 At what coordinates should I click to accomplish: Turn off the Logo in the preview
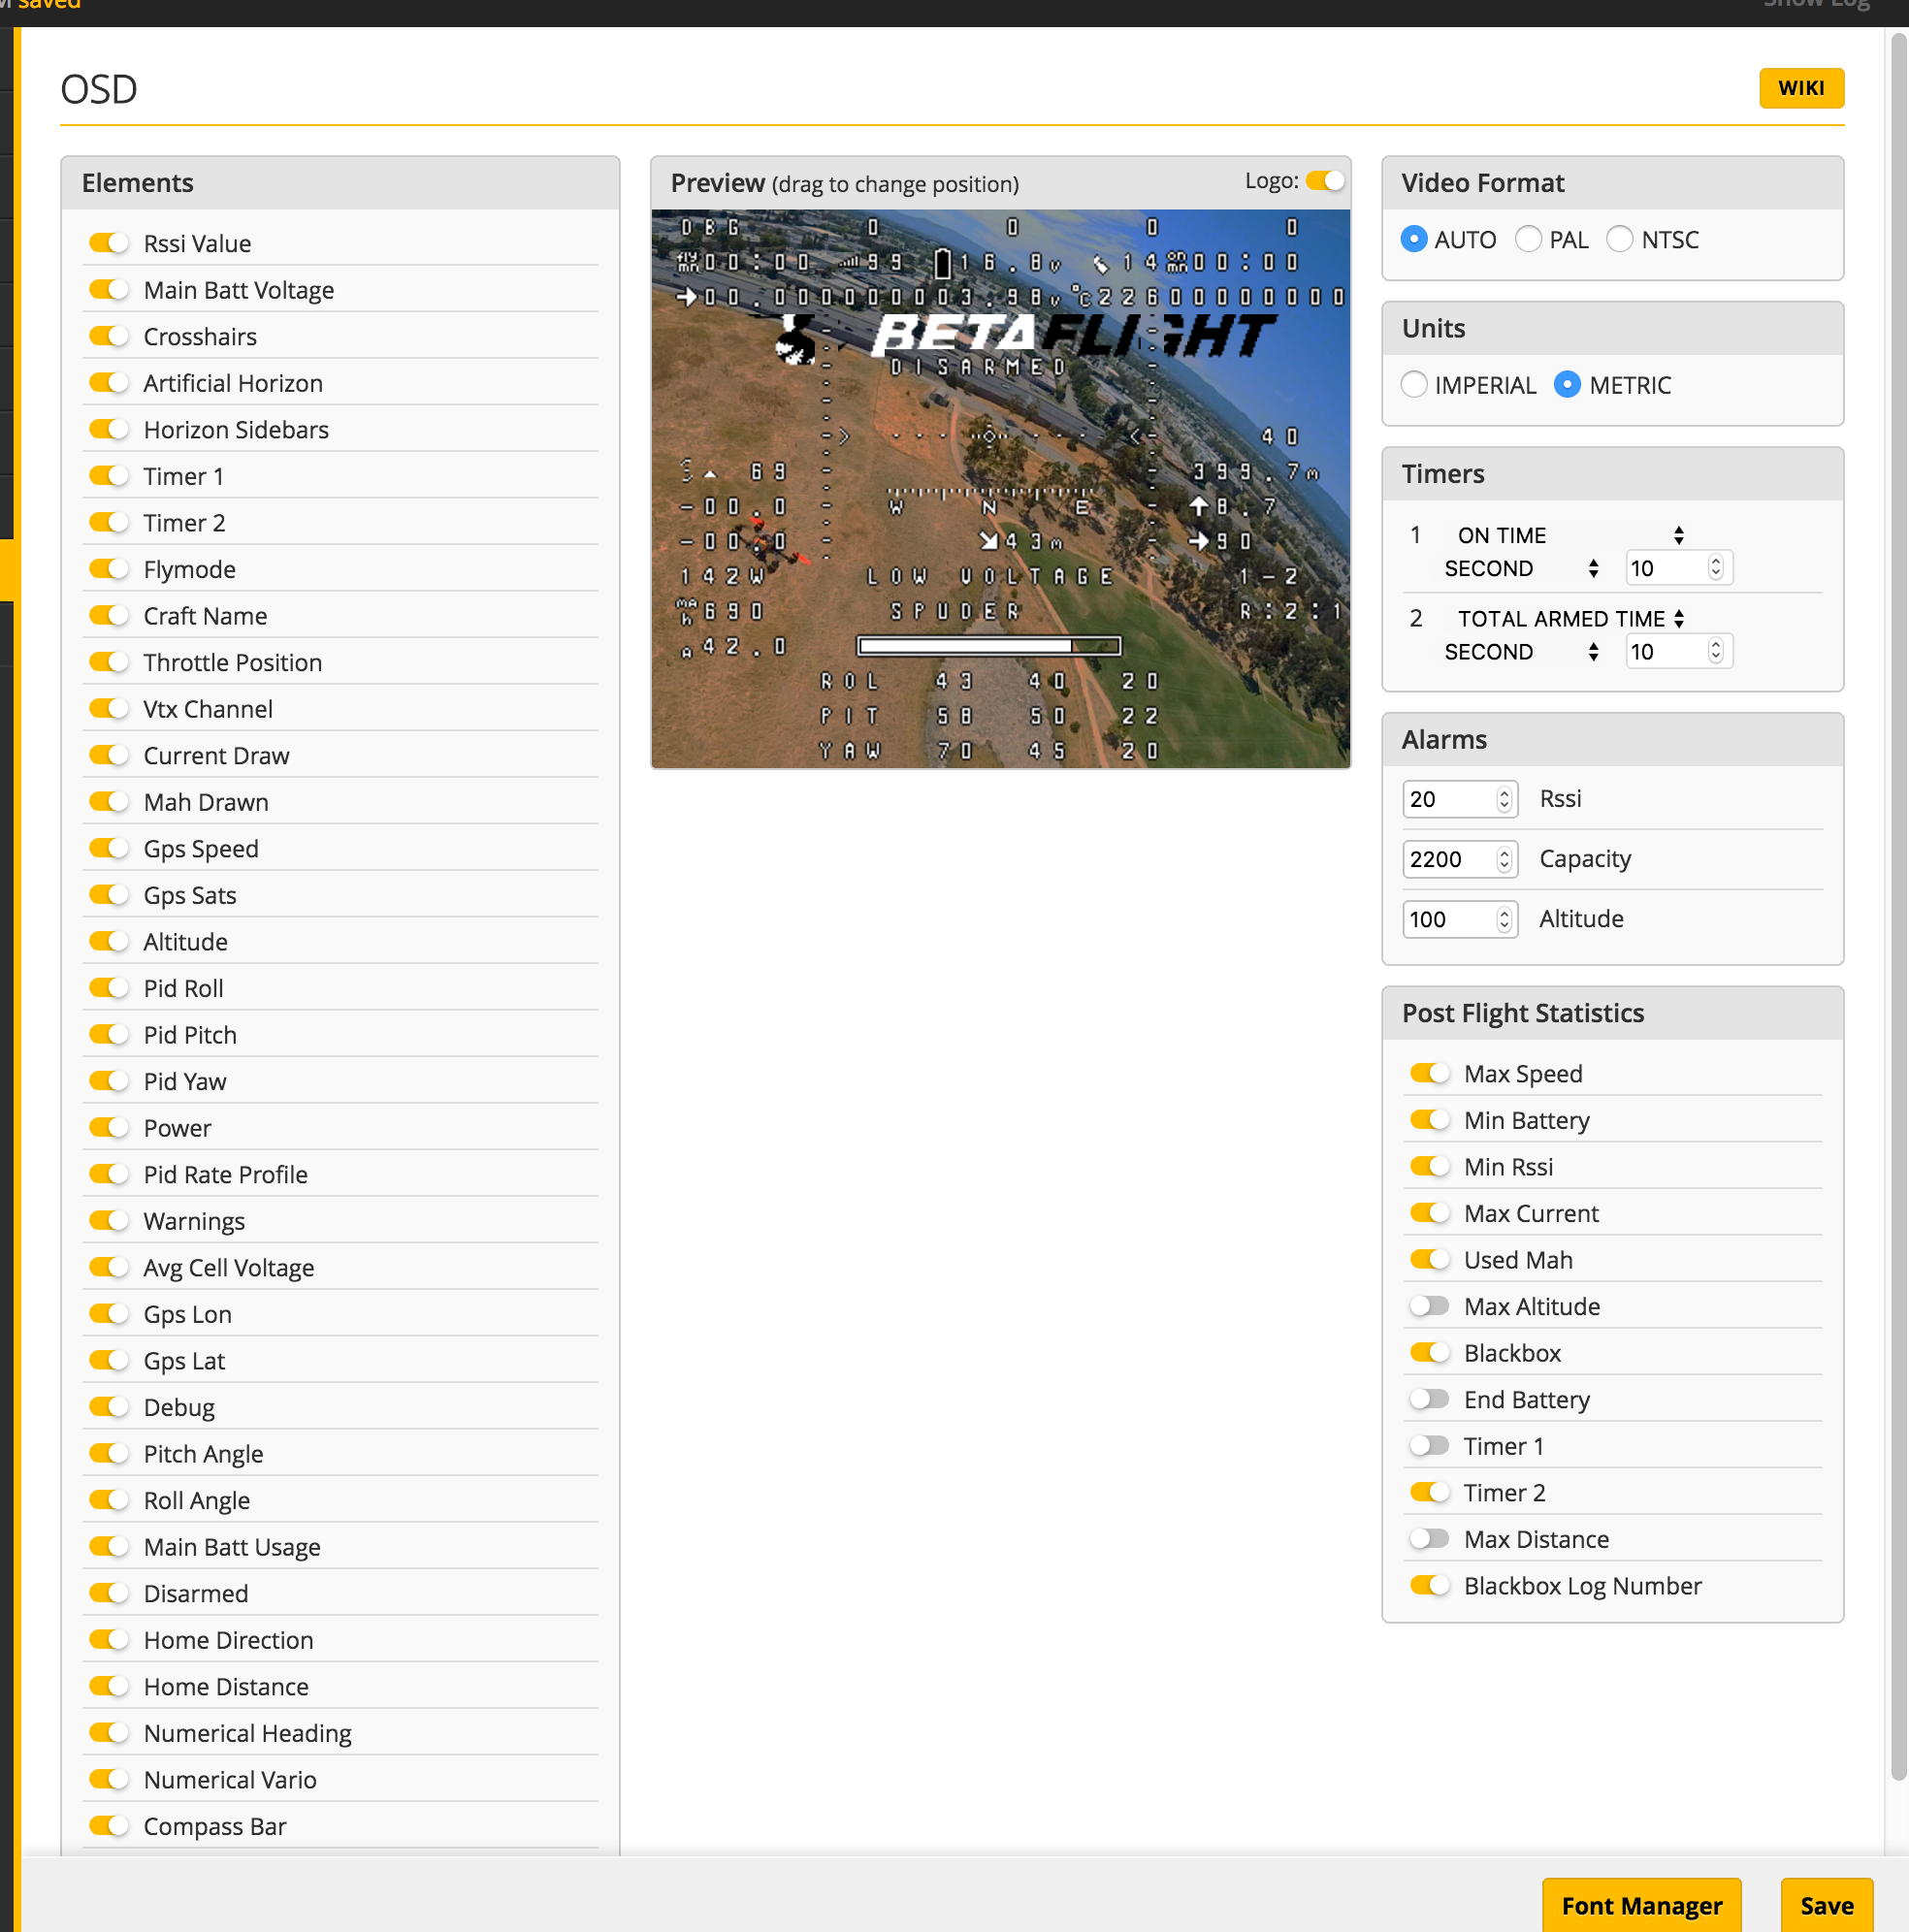(x=1326, y=181)
